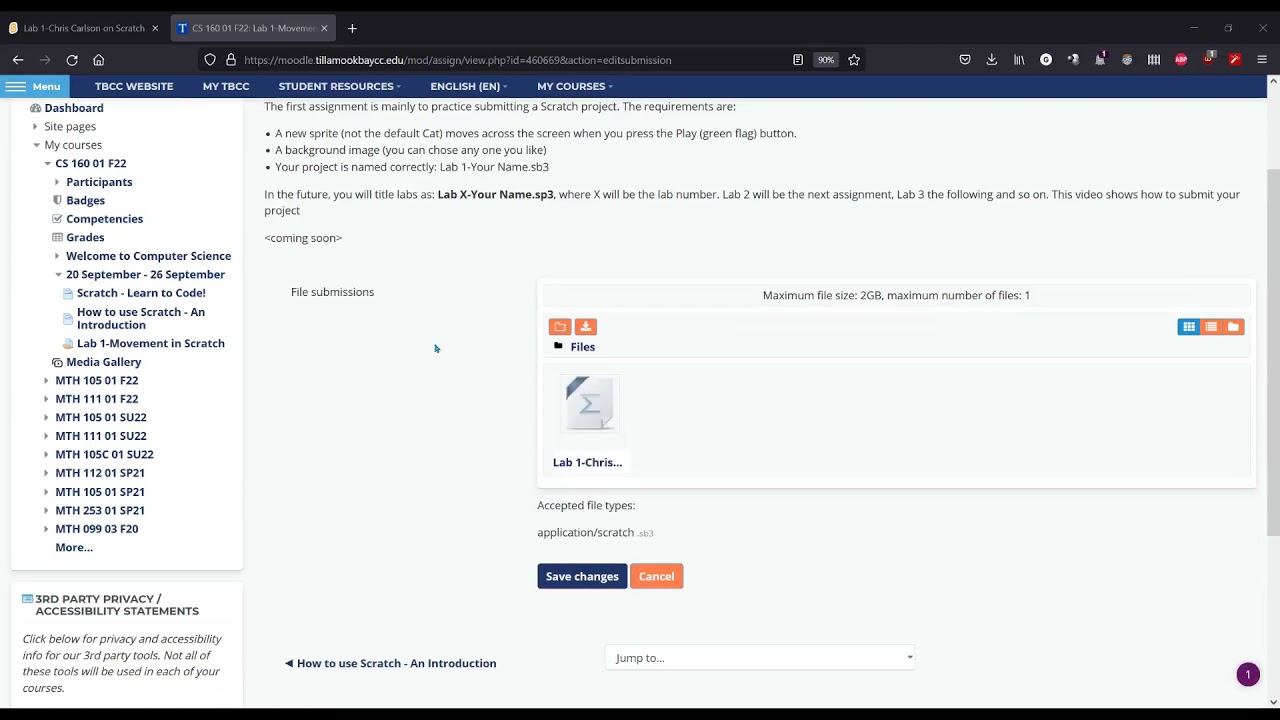Click the purple notification badge at the bottom right
The height and width of the screenshot is (720, 1280).
tap(1248, 675)
